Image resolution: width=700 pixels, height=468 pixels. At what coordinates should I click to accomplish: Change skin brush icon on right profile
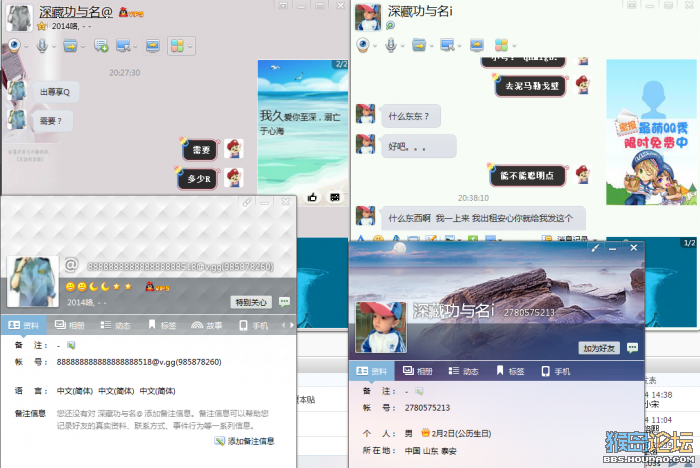click(x=595, y=248)
